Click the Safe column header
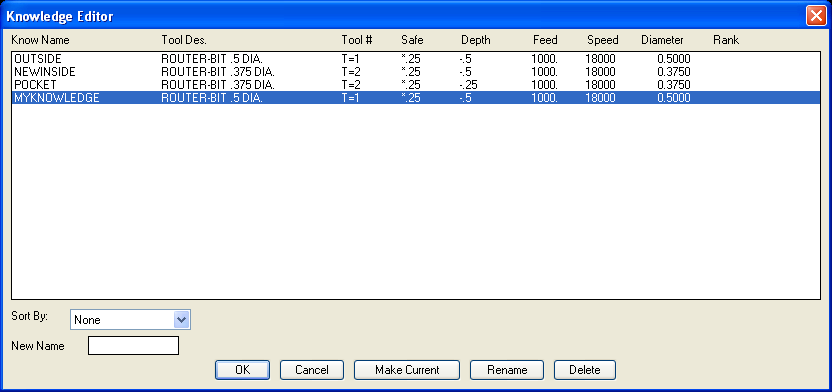832x392 pixels. [412, 40]
